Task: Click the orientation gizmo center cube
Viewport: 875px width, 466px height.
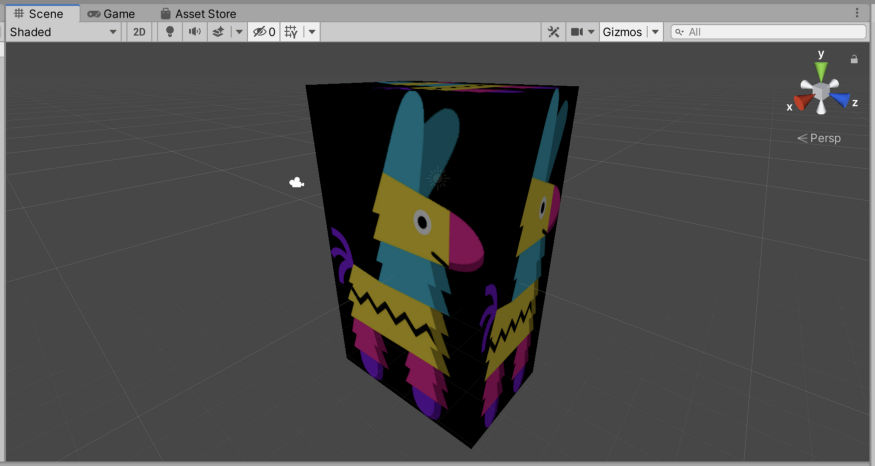Action: click(821, 91)
